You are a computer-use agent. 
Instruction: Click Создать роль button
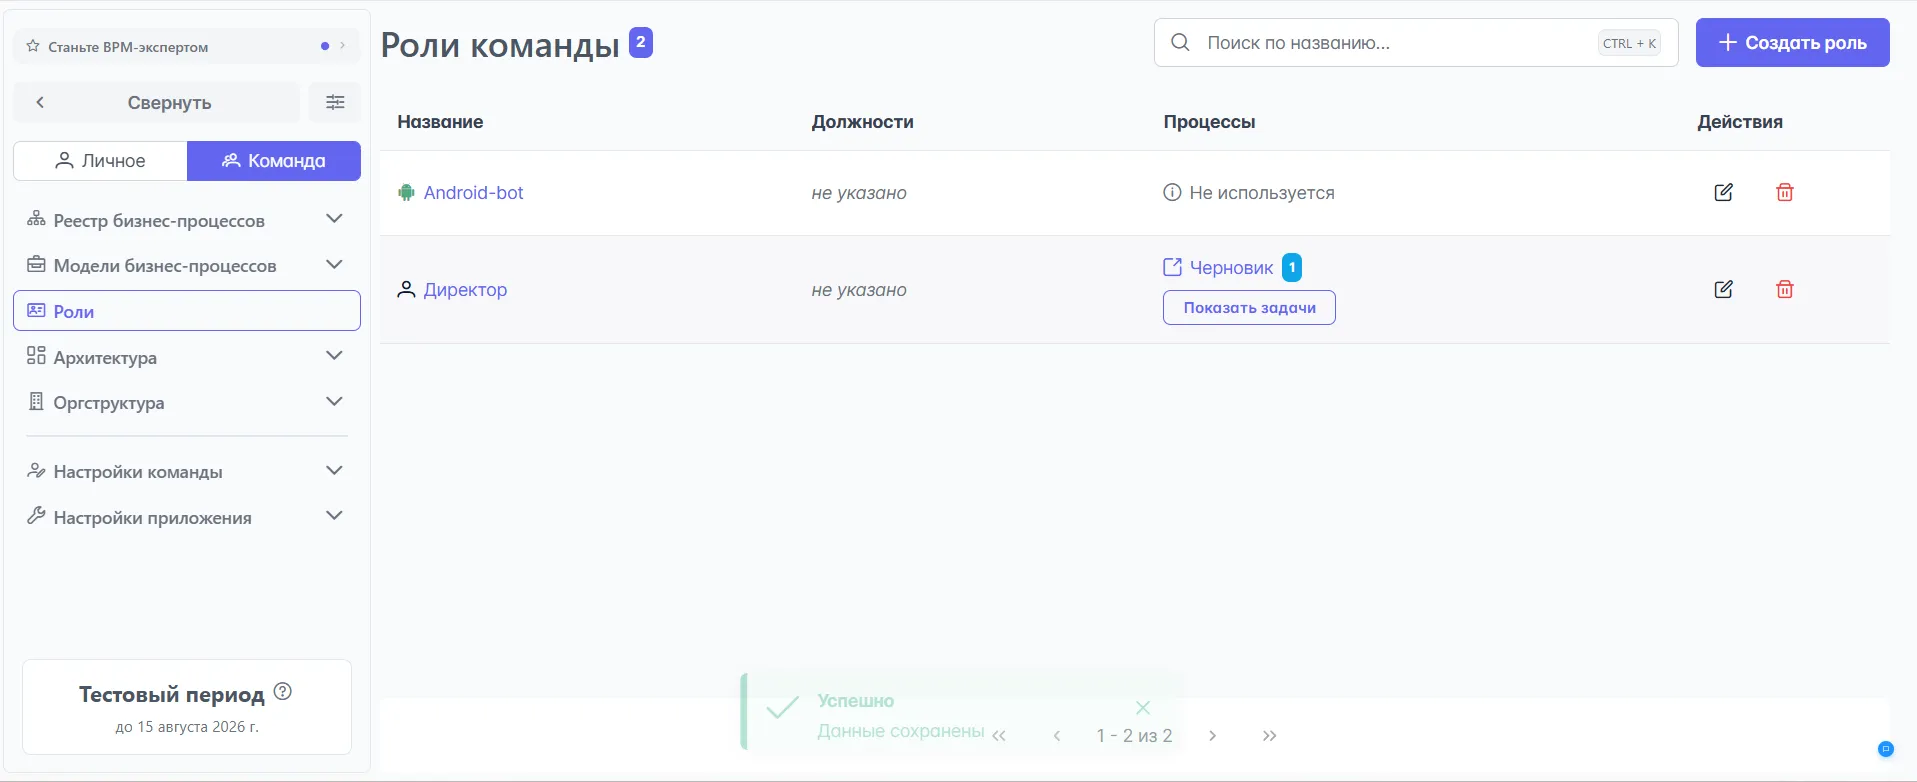pos(1792,43)
